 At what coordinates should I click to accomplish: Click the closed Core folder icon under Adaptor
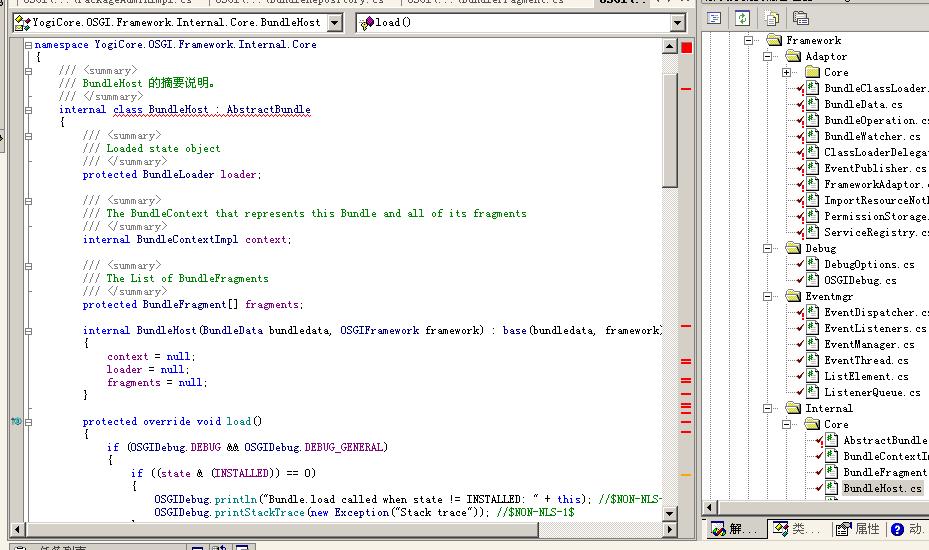click(x=812, y=72)
